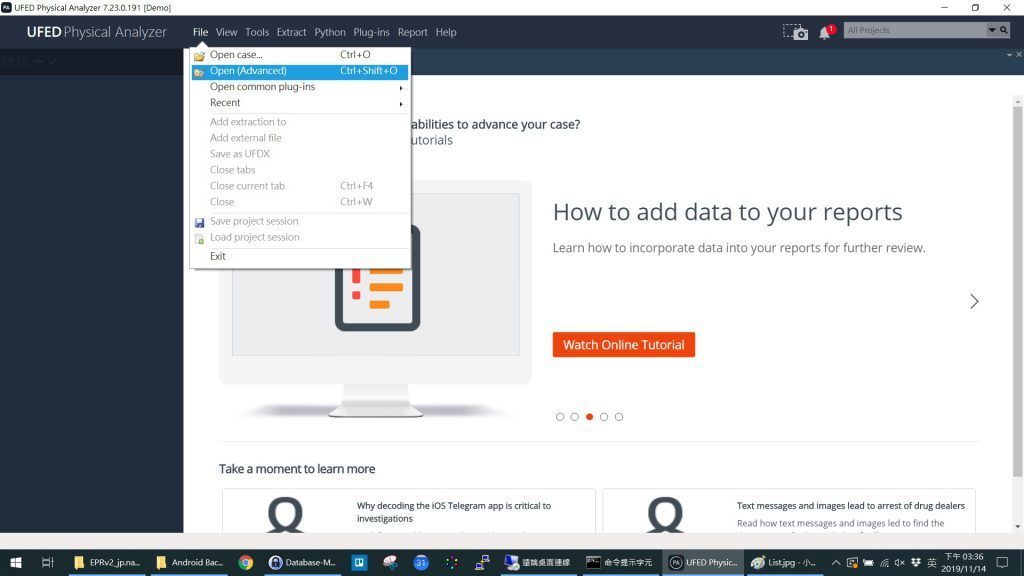Focus the All Projects search field
This screenshot has width=1024, height=576.
(x=914, y=30)
